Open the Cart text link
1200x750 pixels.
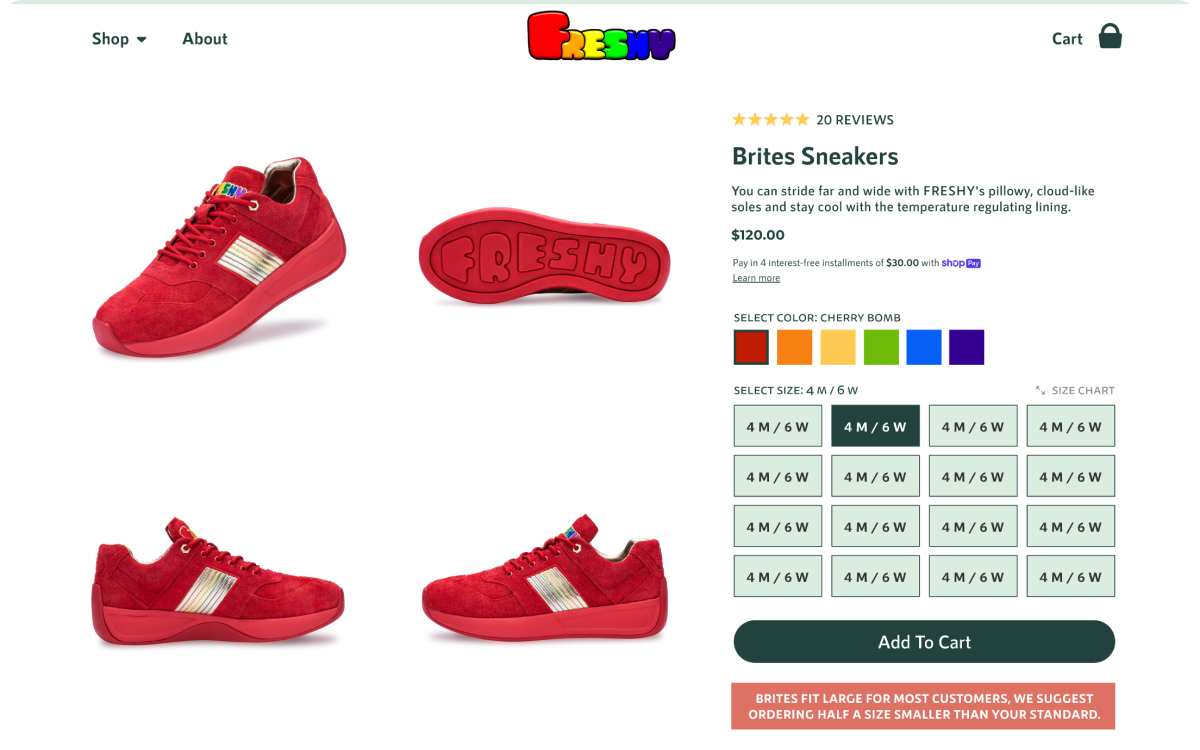(1067, 39)
